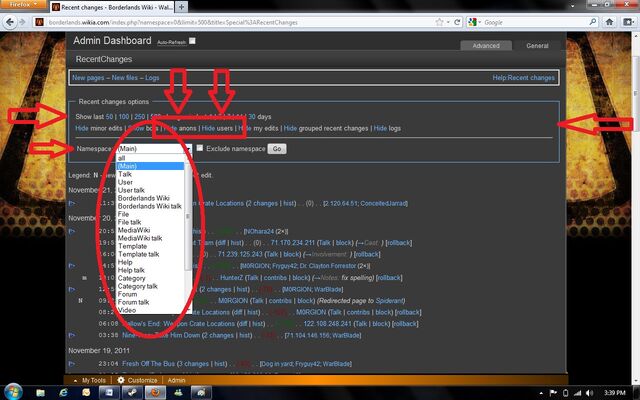Launch Internet Explorer from the taskbar
The width and height of the screenshot is (640, 400).
63,393
